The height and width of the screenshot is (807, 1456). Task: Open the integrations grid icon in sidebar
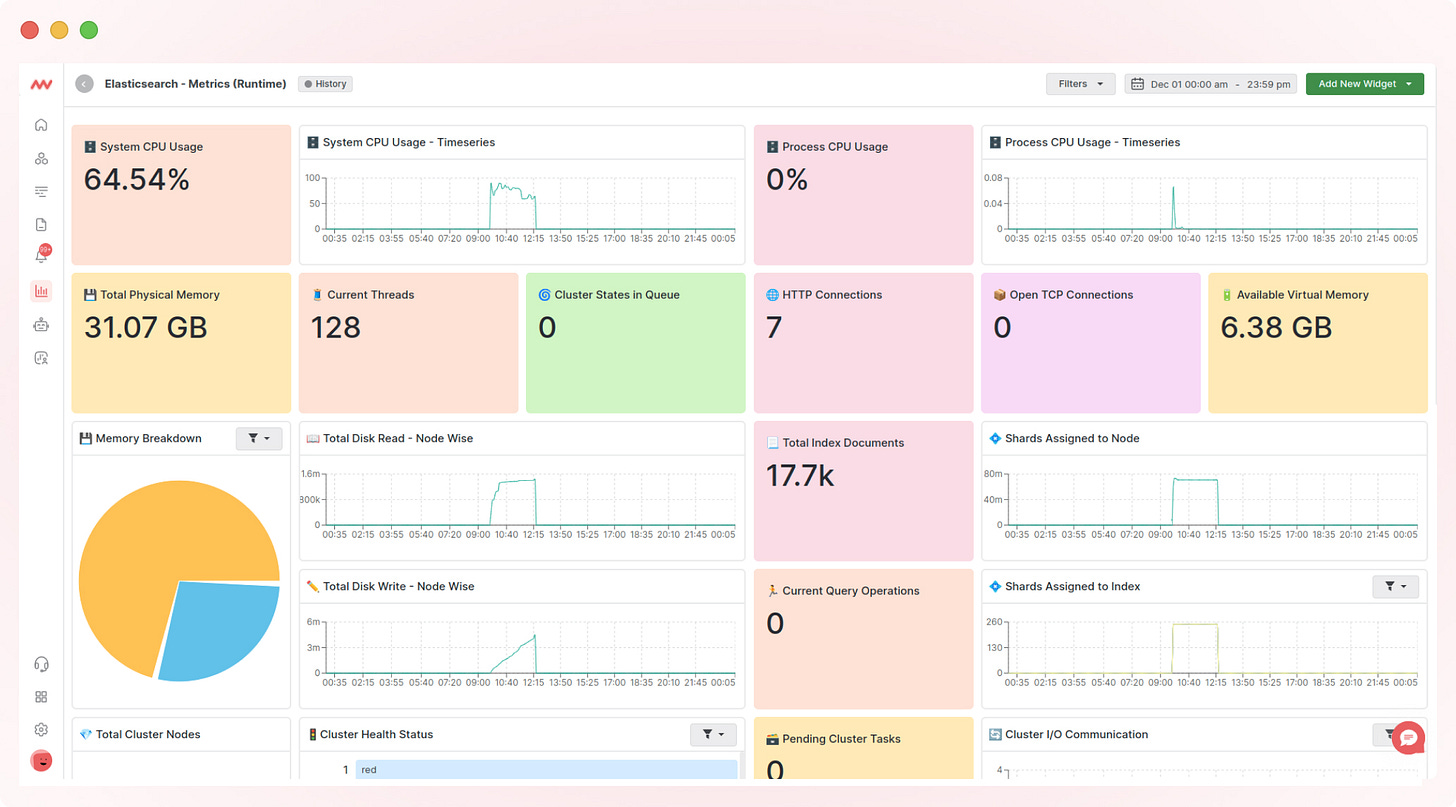[41, 697]
